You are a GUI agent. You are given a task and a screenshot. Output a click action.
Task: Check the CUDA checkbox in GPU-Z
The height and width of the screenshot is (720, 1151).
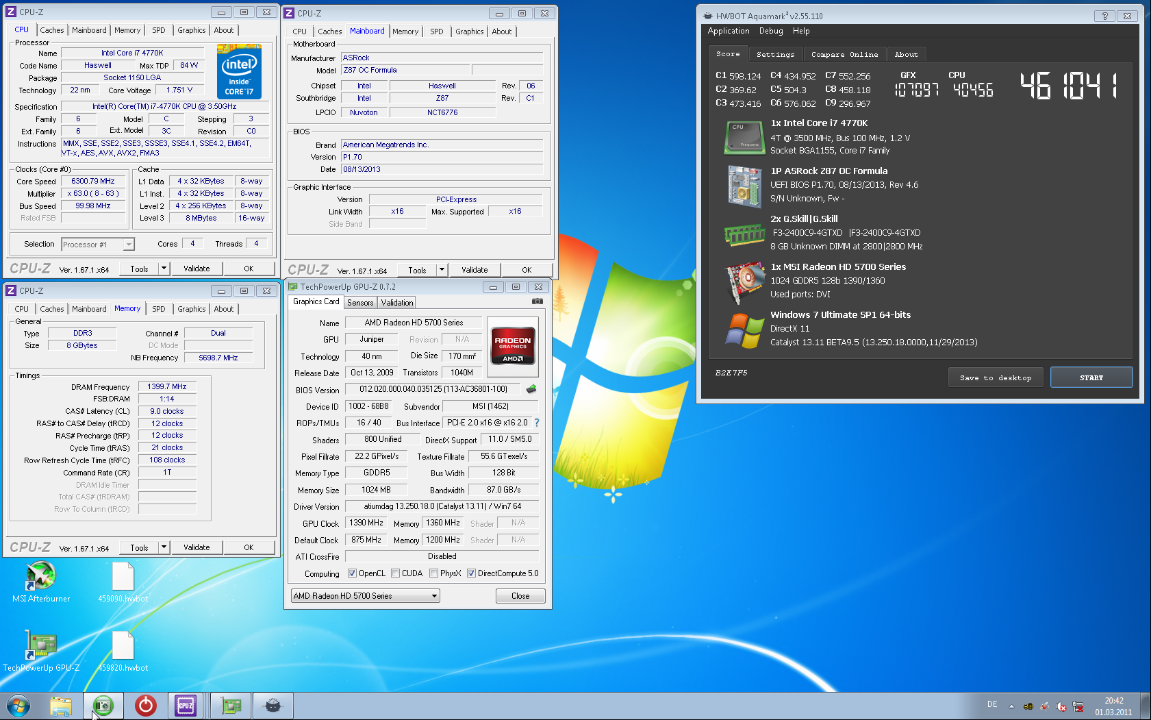pos(396,573)
